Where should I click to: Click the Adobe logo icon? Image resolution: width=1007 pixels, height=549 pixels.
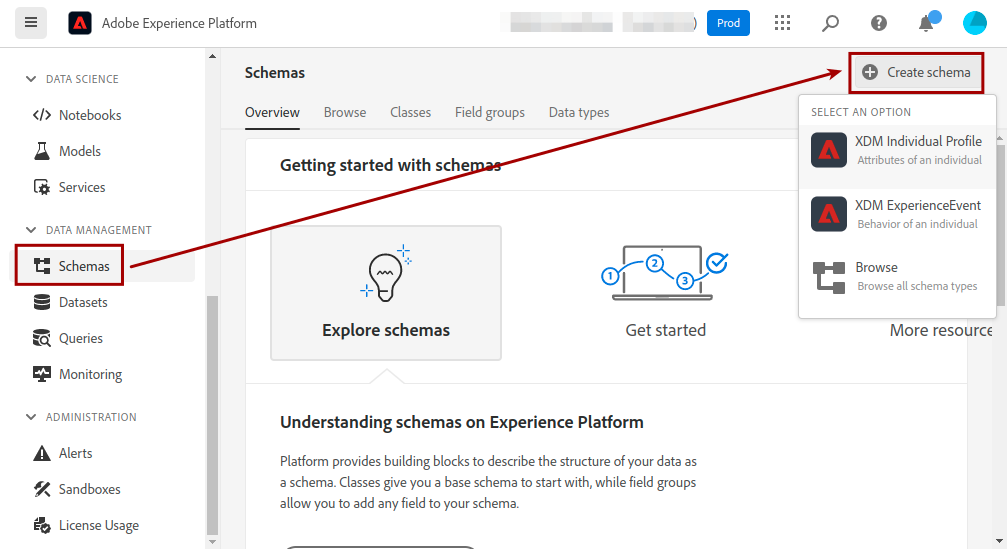click(x=80, y=23)
